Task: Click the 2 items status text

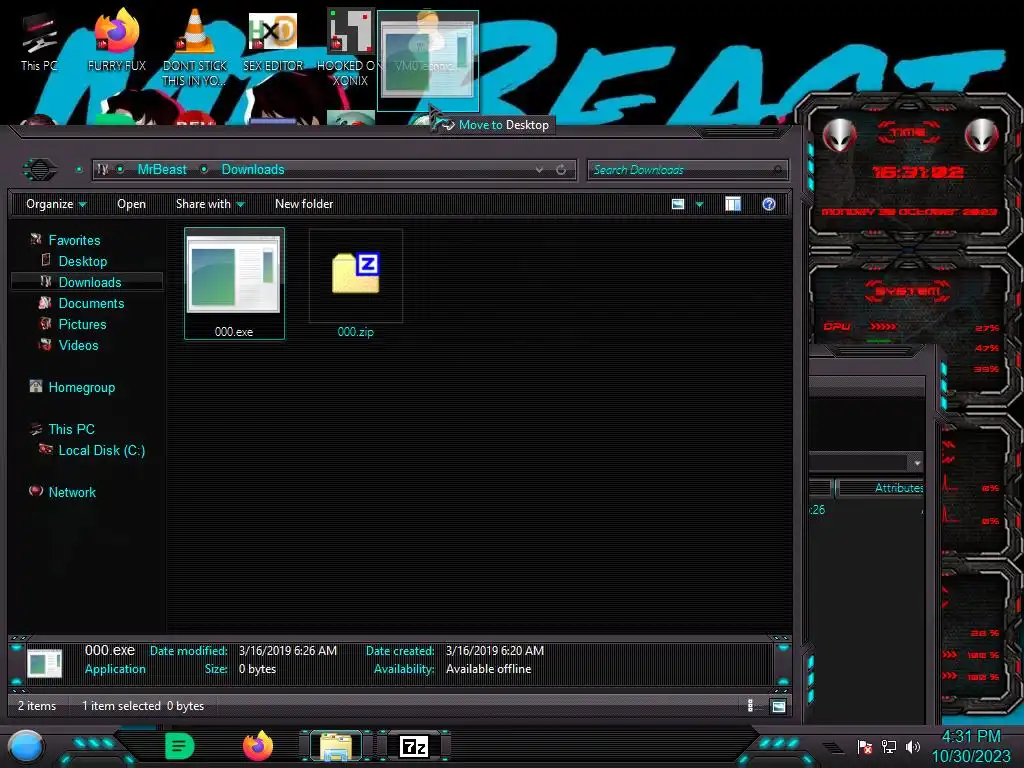Action: click(37, 706)
